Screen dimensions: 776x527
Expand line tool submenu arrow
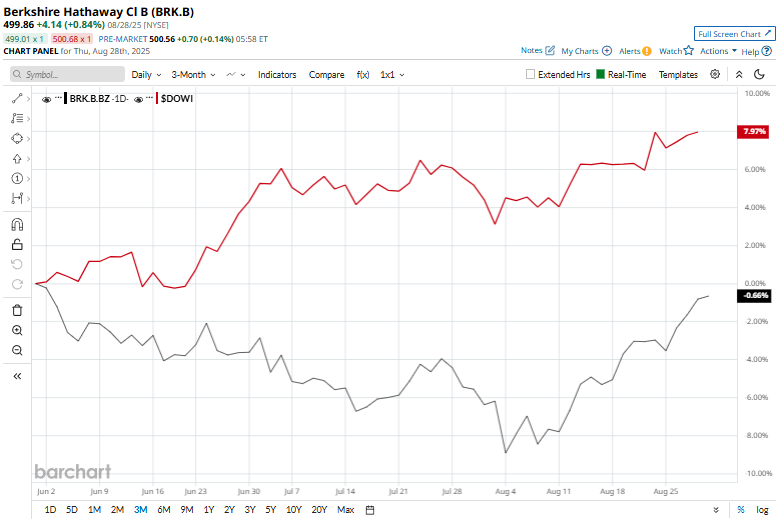coord(29,99)
